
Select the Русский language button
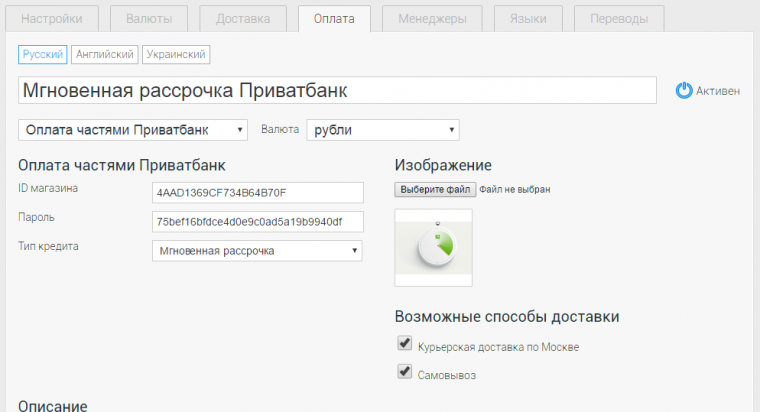(43, 55)
